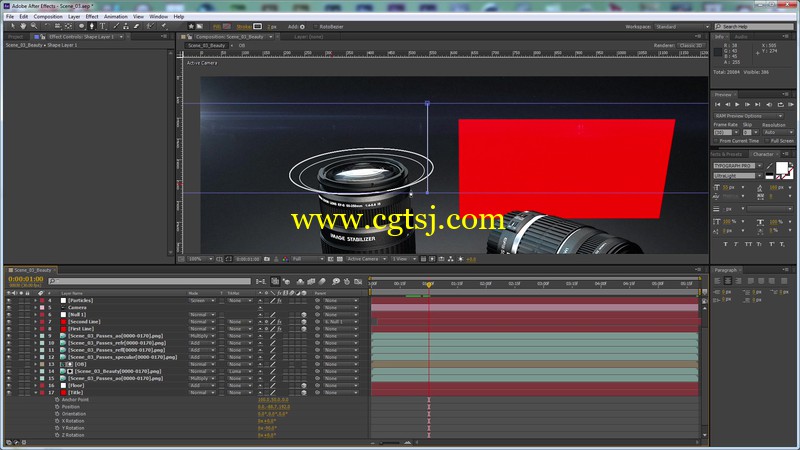Select the Pan Behind anchor point tool

click(x=68, y=26)
